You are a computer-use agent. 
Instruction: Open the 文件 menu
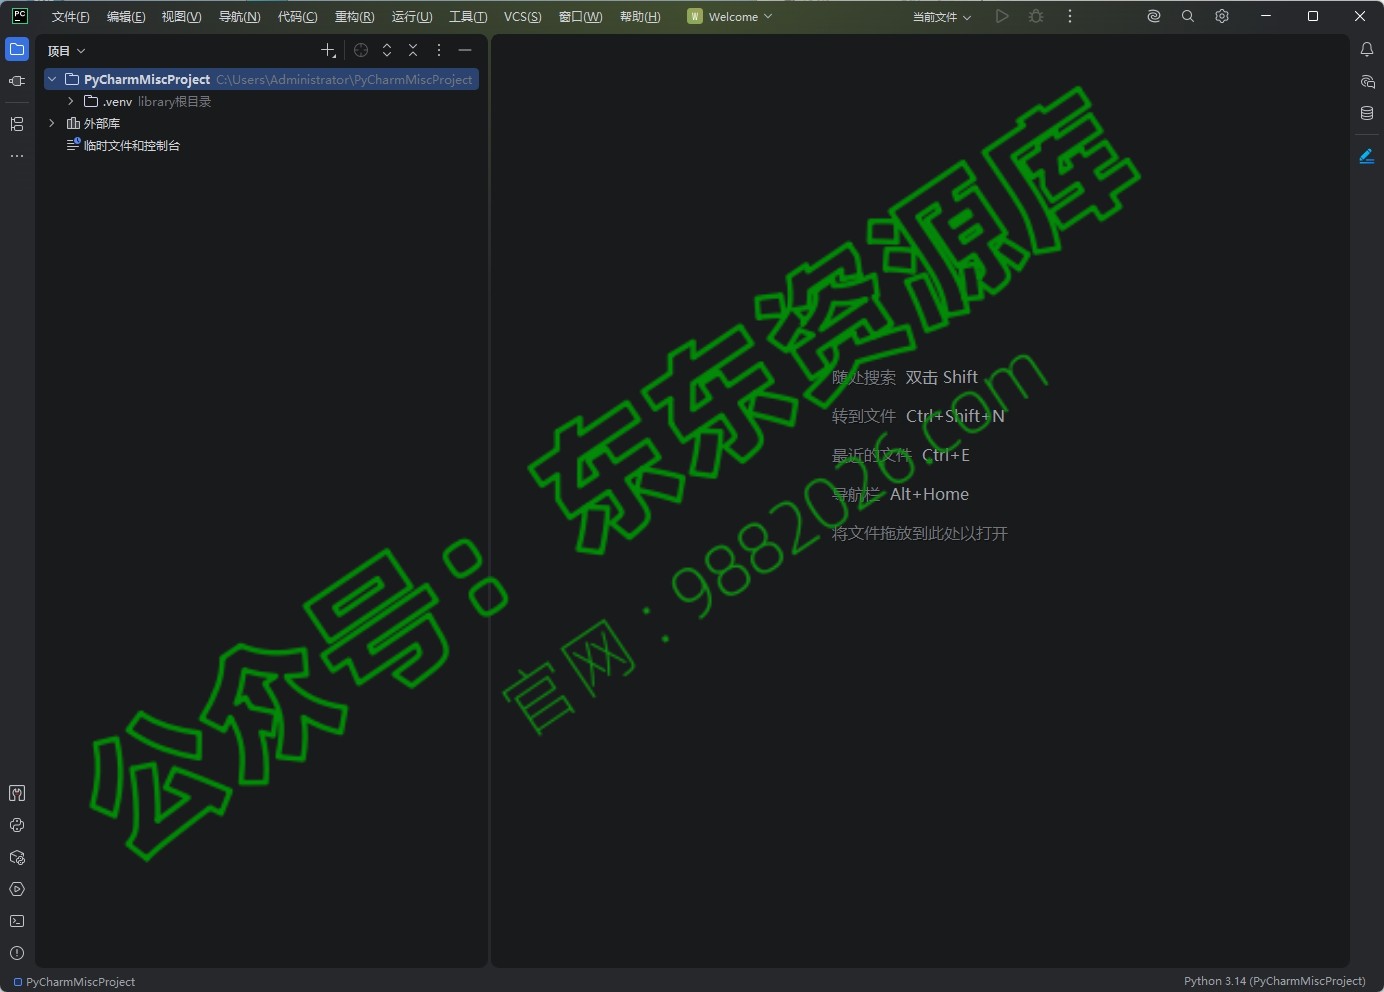point(68,16)
